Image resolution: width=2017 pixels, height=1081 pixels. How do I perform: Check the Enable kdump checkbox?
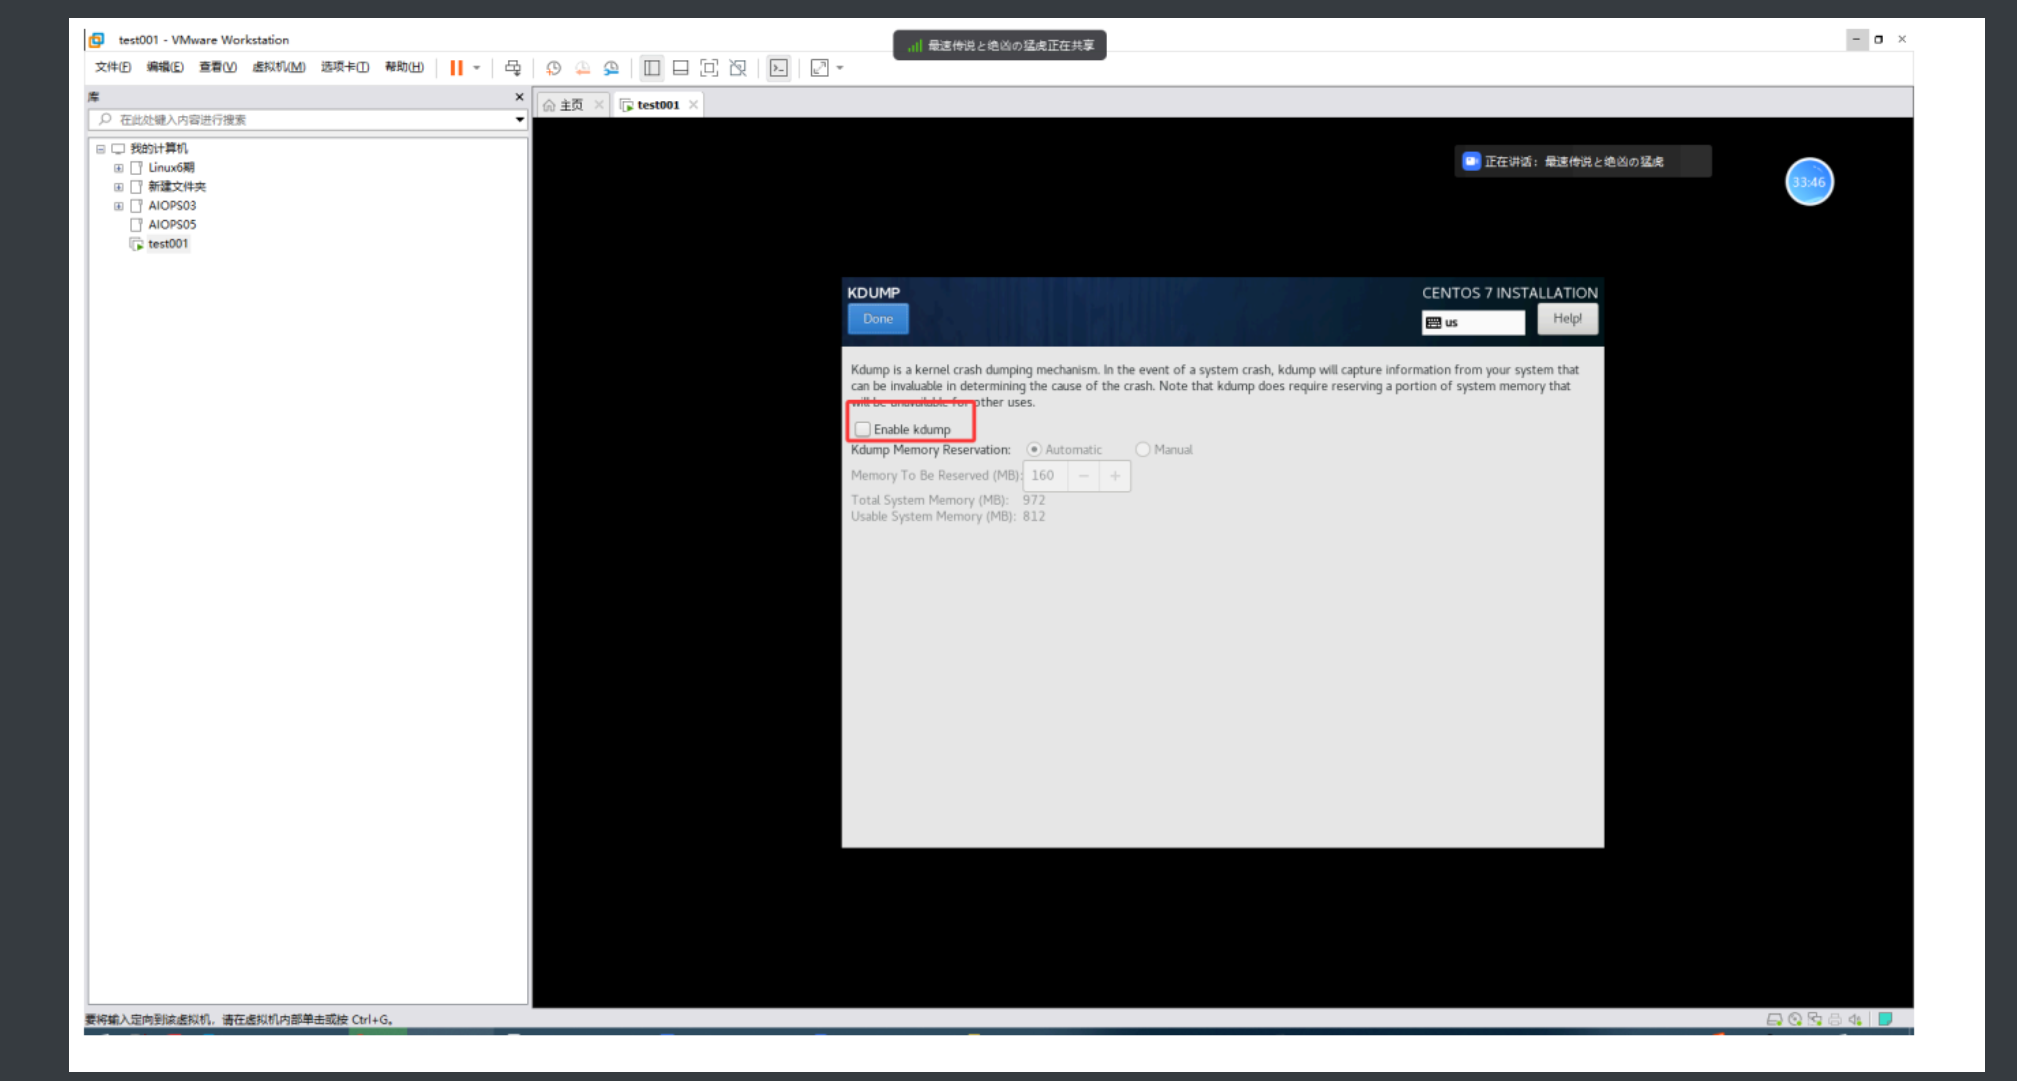[863, 429]
